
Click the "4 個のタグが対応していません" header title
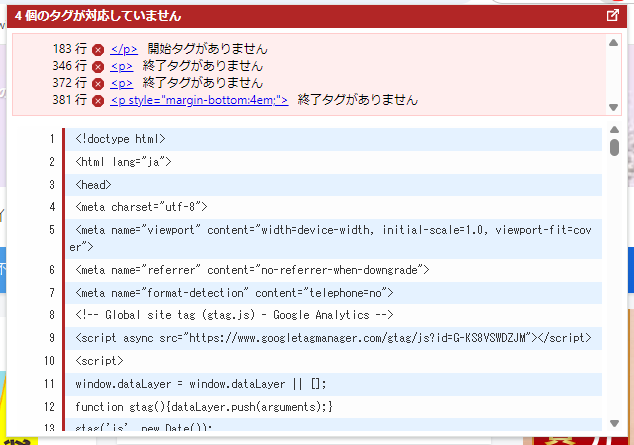[98, 16]
